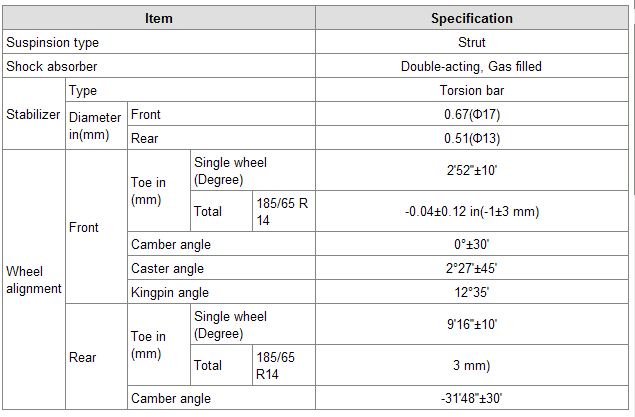Click the Specification column header

[471, 18]
